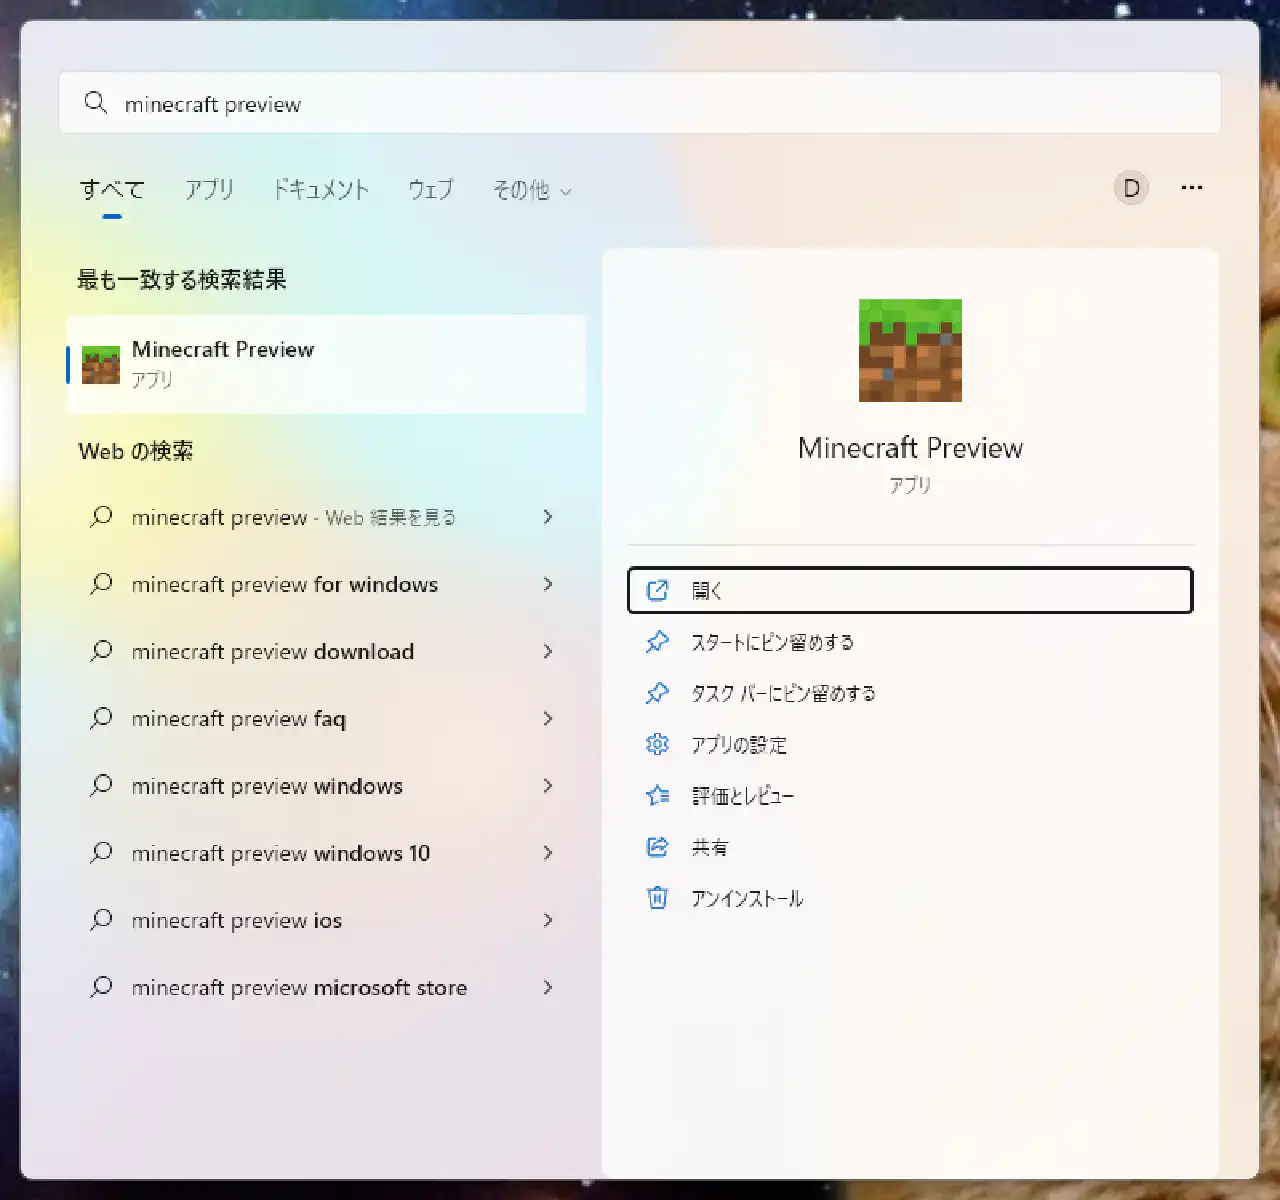The image size is (1280, 1200).
Task: Click search icon beside 'minecraft preview download'
Action: click(x=101, y=651)
